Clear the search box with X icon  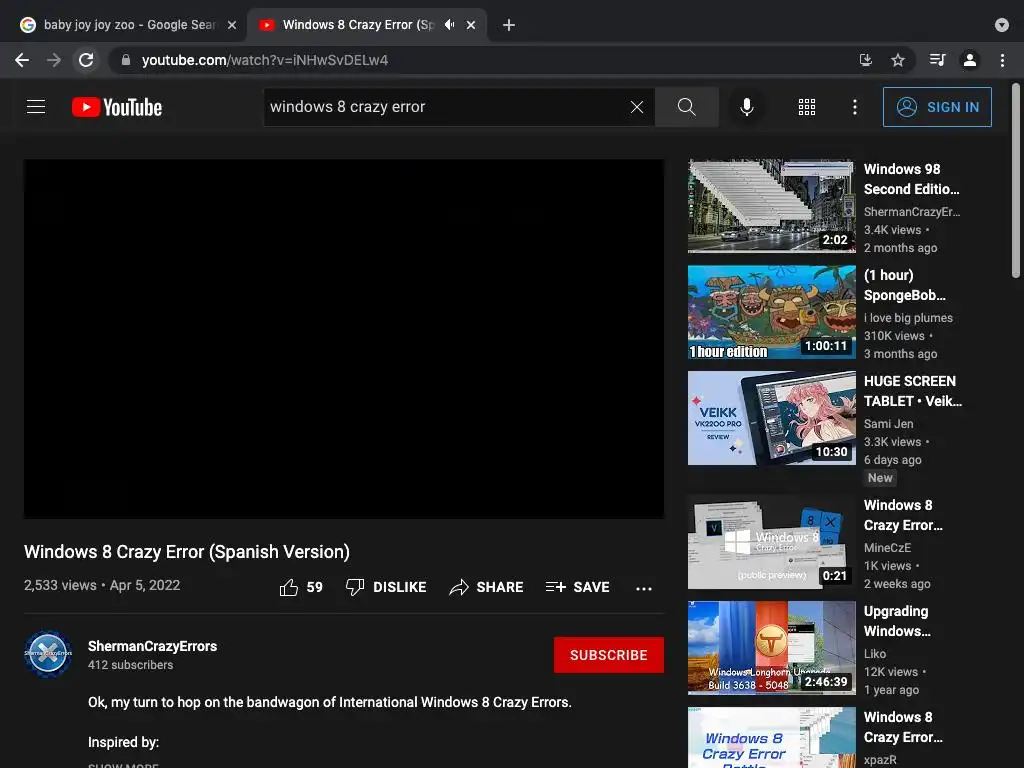tap(637, 107)
